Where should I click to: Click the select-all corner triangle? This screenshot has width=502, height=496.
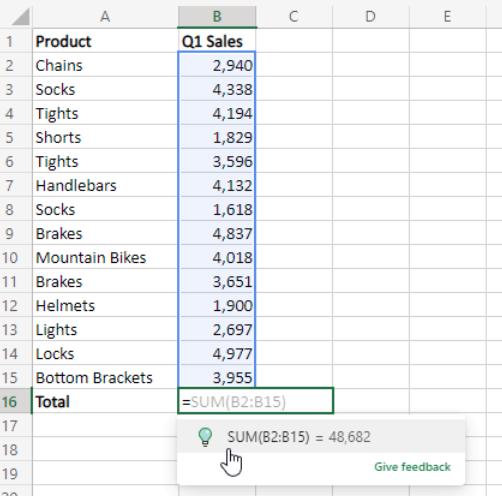pyautogui.click(x=21, y=17)
